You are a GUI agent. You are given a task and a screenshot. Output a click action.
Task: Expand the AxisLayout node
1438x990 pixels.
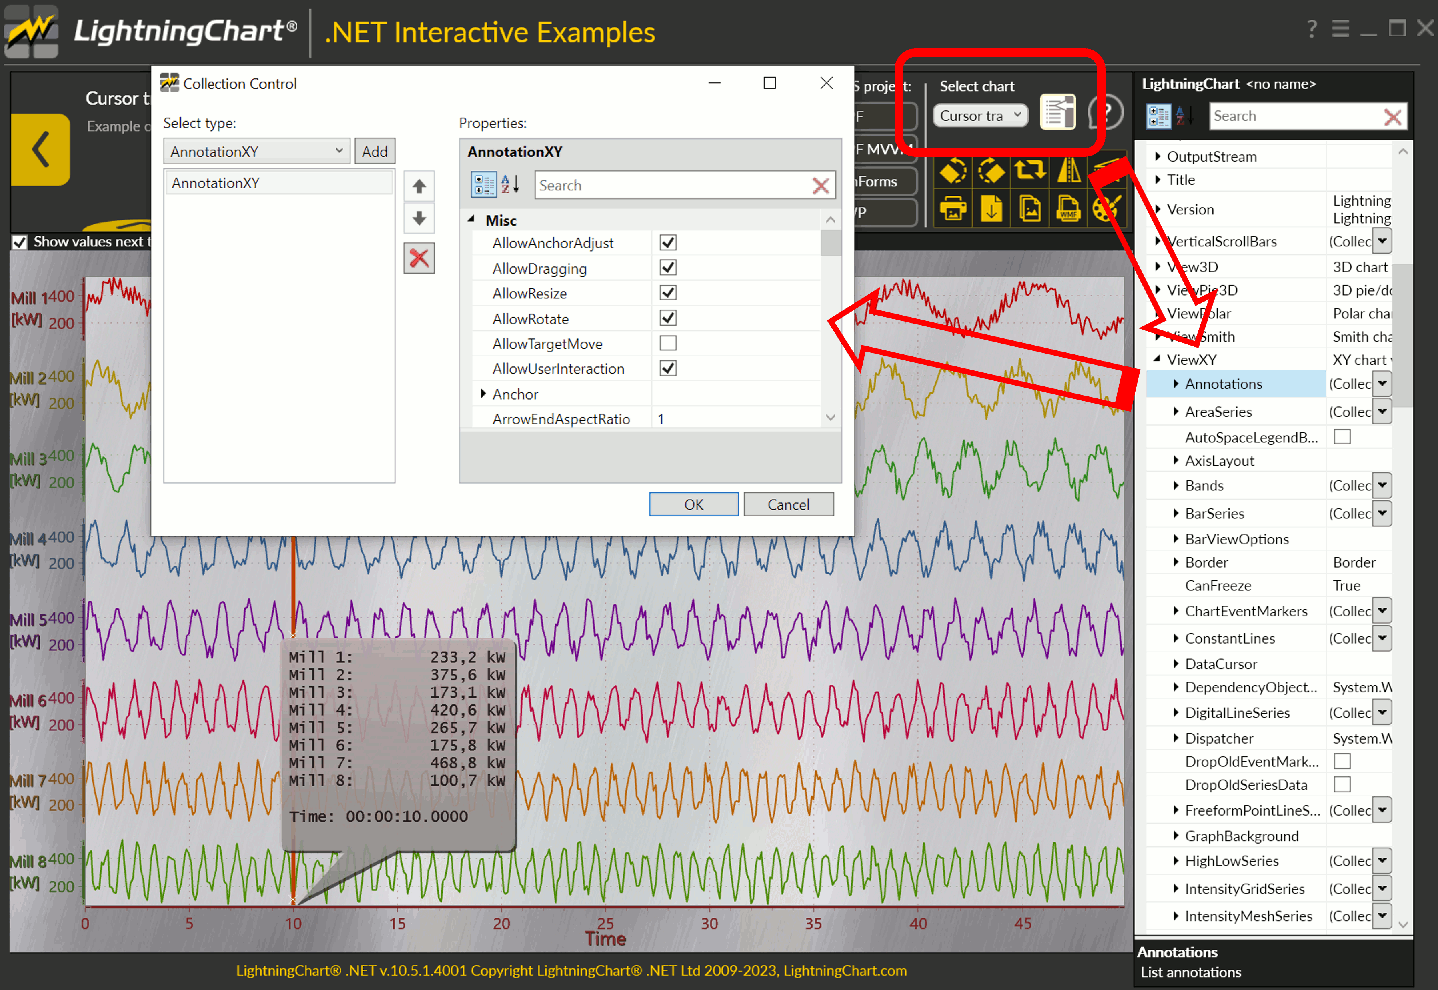pyautogui.click(x=1175, y=461)
